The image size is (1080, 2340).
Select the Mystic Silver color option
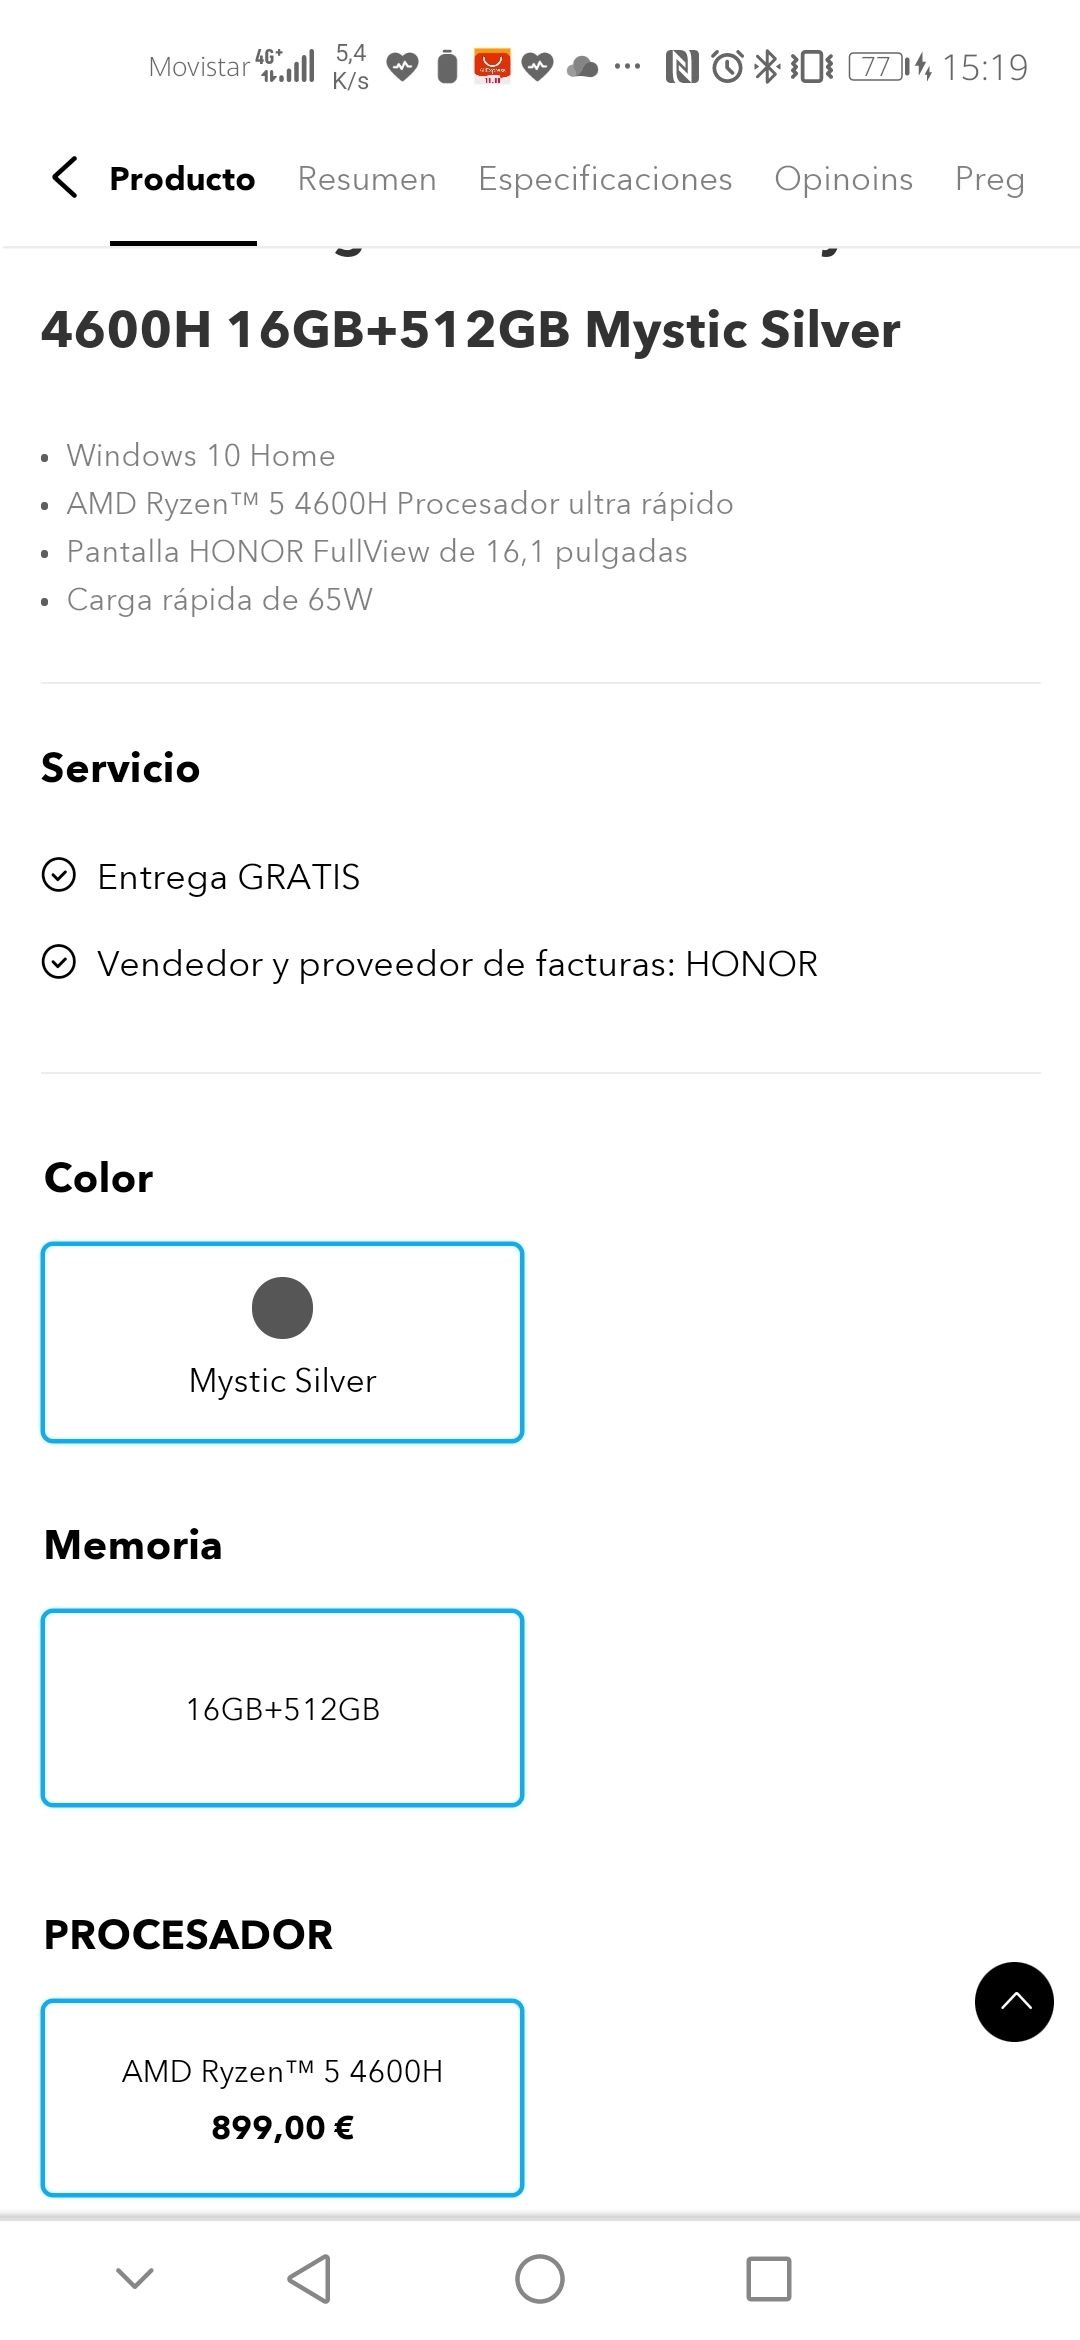[282, 1342]
